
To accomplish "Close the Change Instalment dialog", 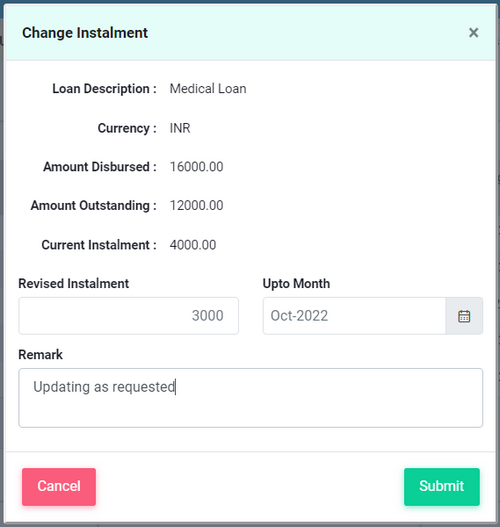I will [x=473, y=33].
